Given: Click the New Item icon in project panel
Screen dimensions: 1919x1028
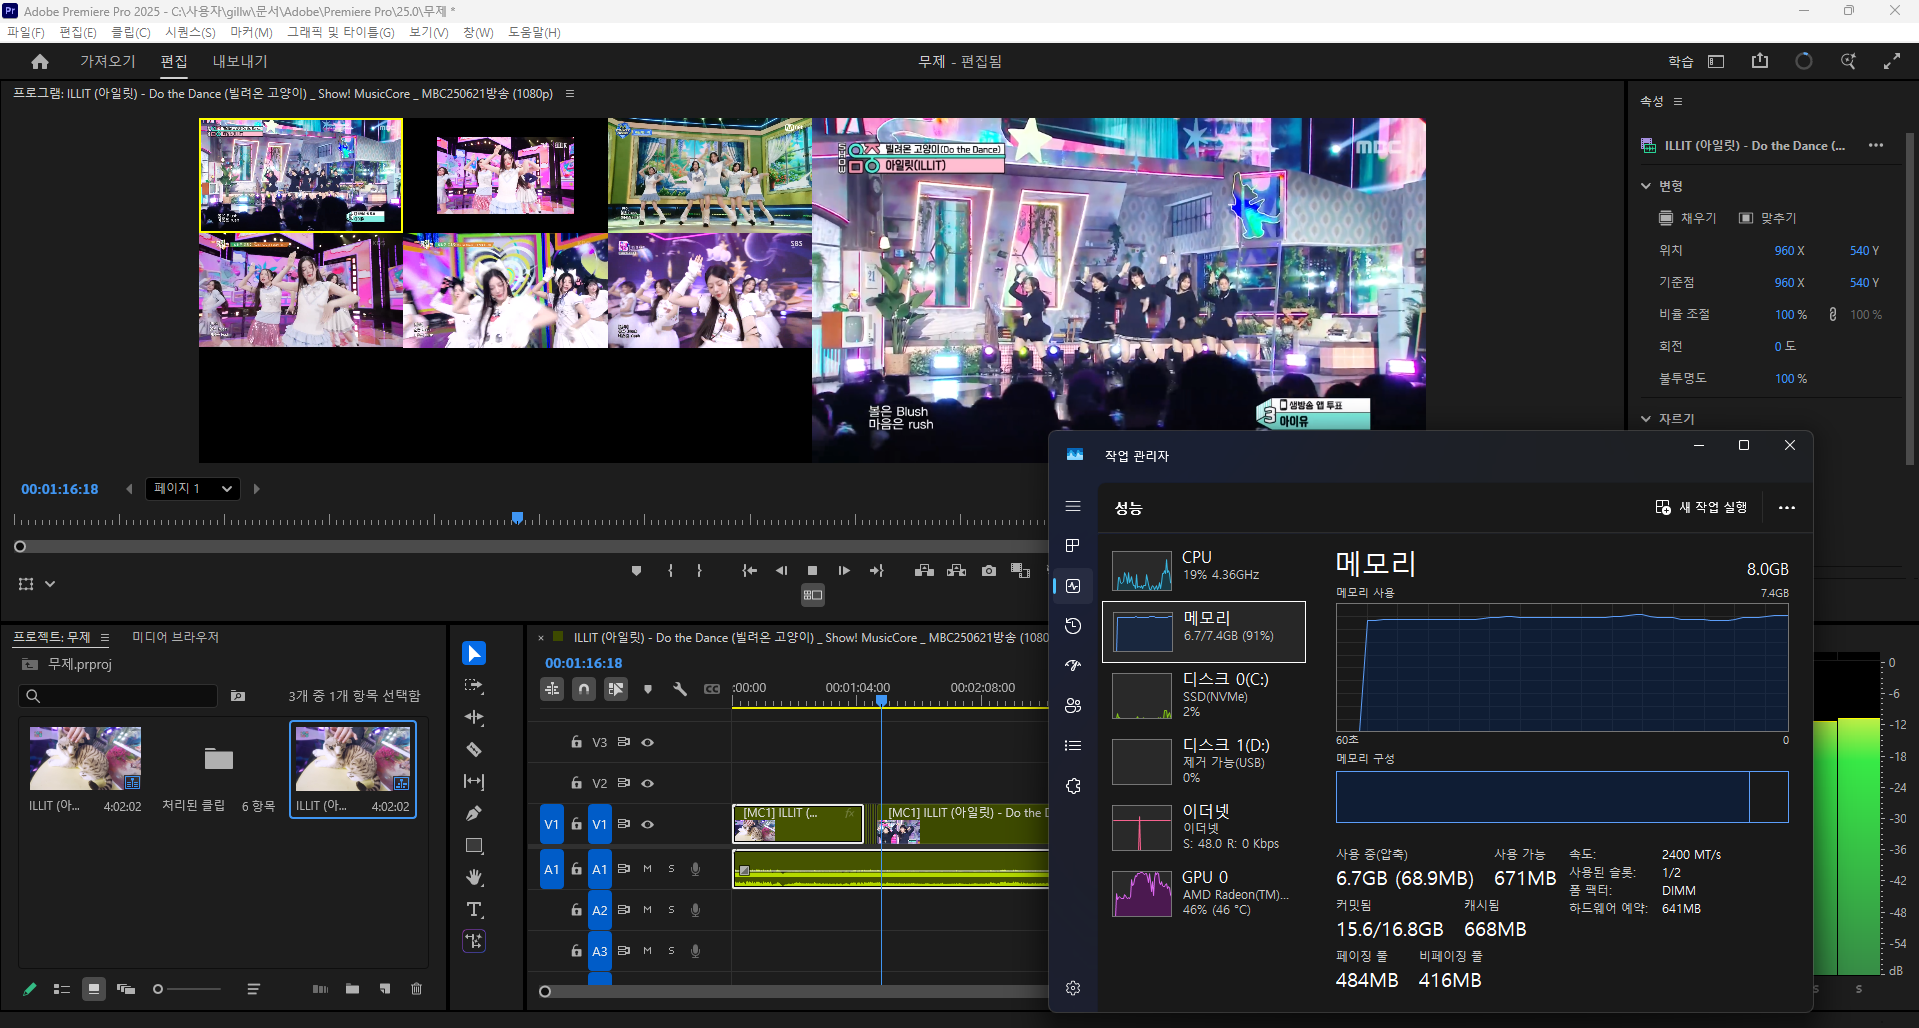Looking at the screenshot, I should tap(385, 989).
